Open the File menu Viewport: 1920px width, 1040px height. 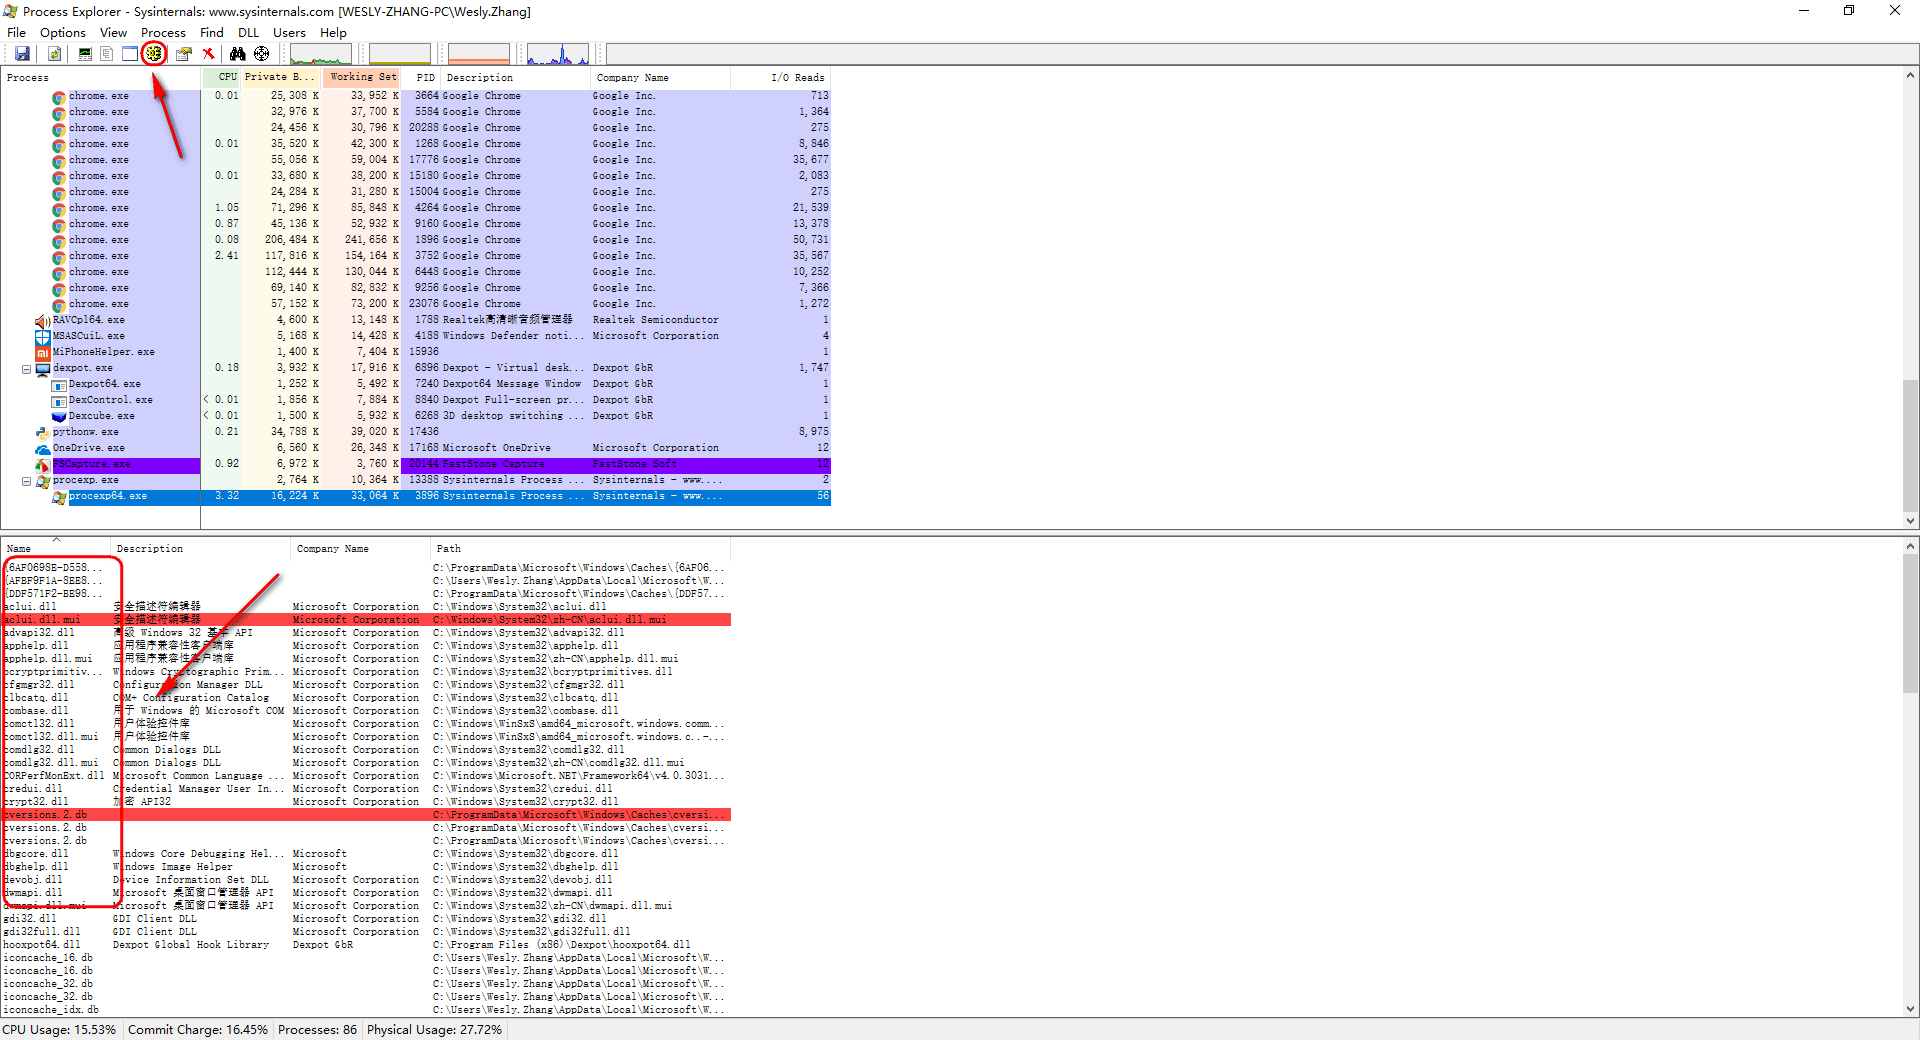coord(17,32)
